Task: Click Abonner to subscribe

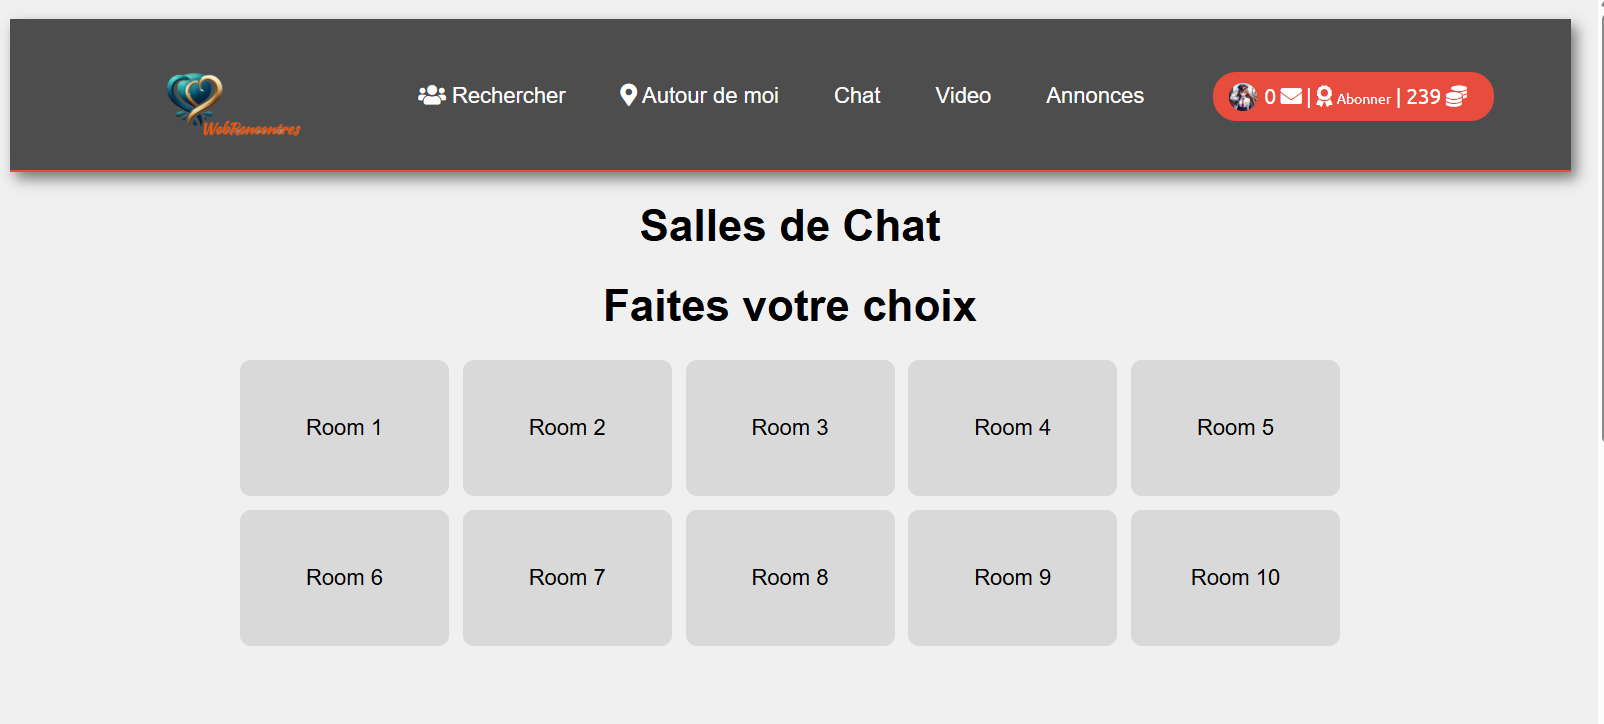Action: (x=1364, y=98)
